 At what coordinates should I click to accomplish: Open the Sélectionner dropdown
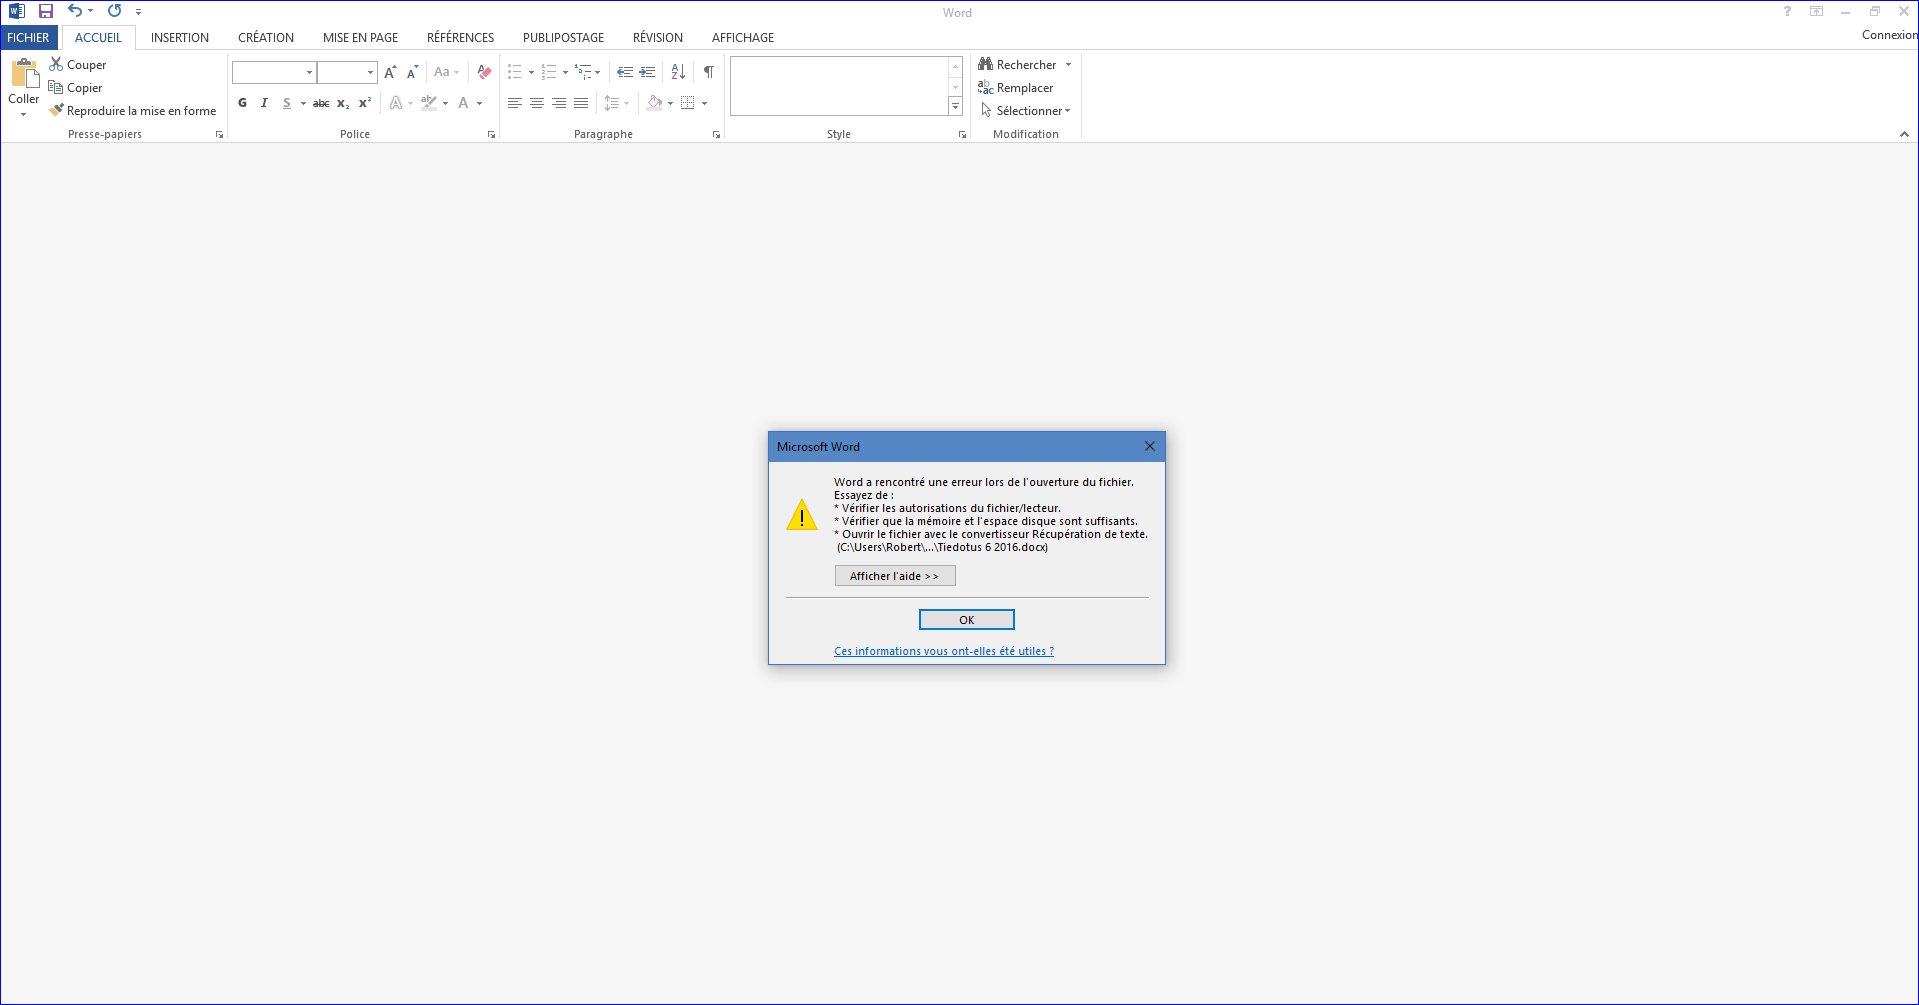click(x=1026, y=111)
